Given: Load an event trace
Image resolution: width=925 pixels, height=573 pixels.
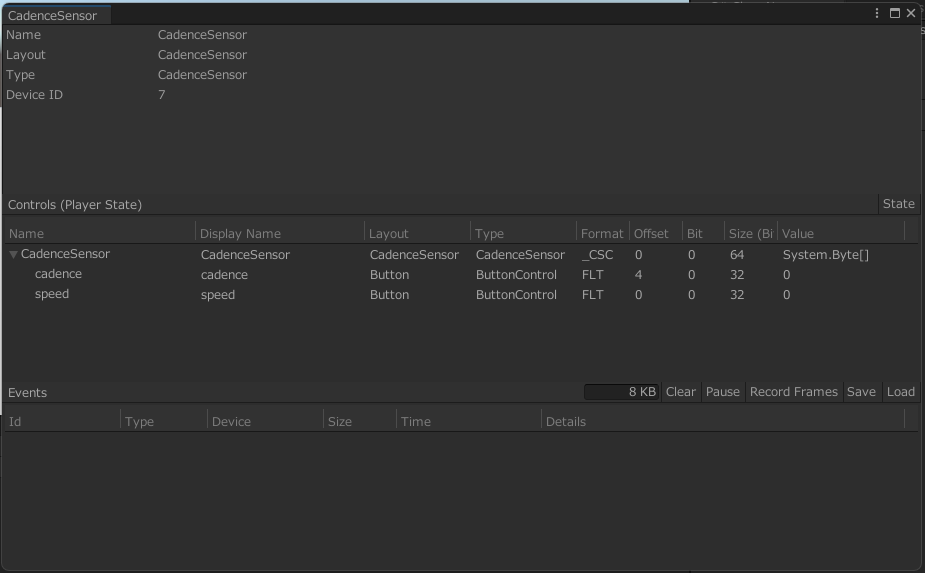Looking at the screenshot, I should [901, 392].
